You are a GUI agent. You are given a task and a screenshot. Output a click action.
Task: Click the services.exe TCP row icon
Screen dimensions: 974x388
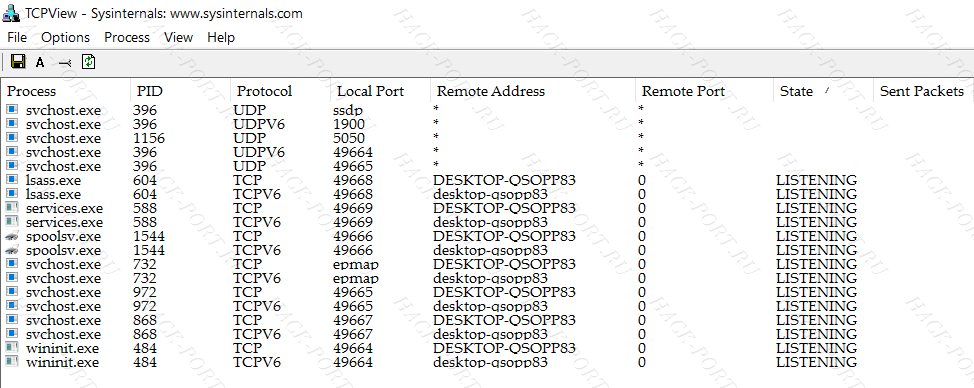(x=12, y=207)
